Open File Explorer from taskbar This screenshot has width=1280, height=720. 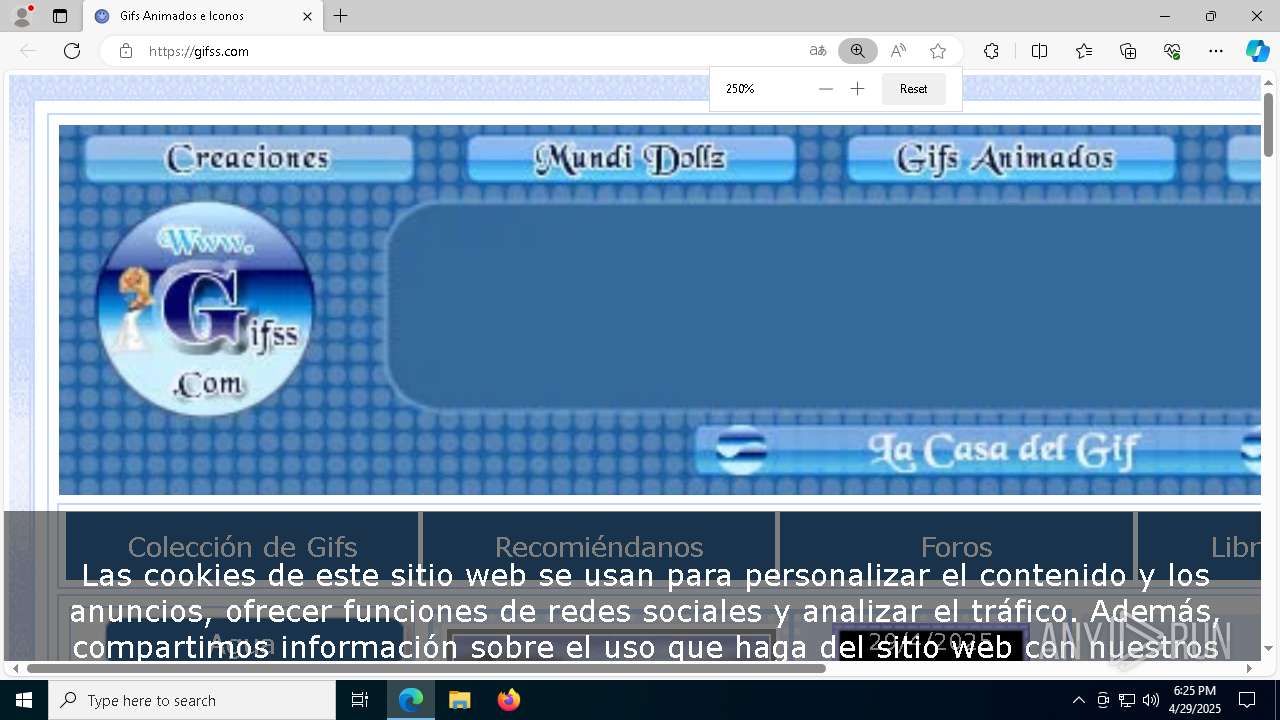click(x=459, y=700)
